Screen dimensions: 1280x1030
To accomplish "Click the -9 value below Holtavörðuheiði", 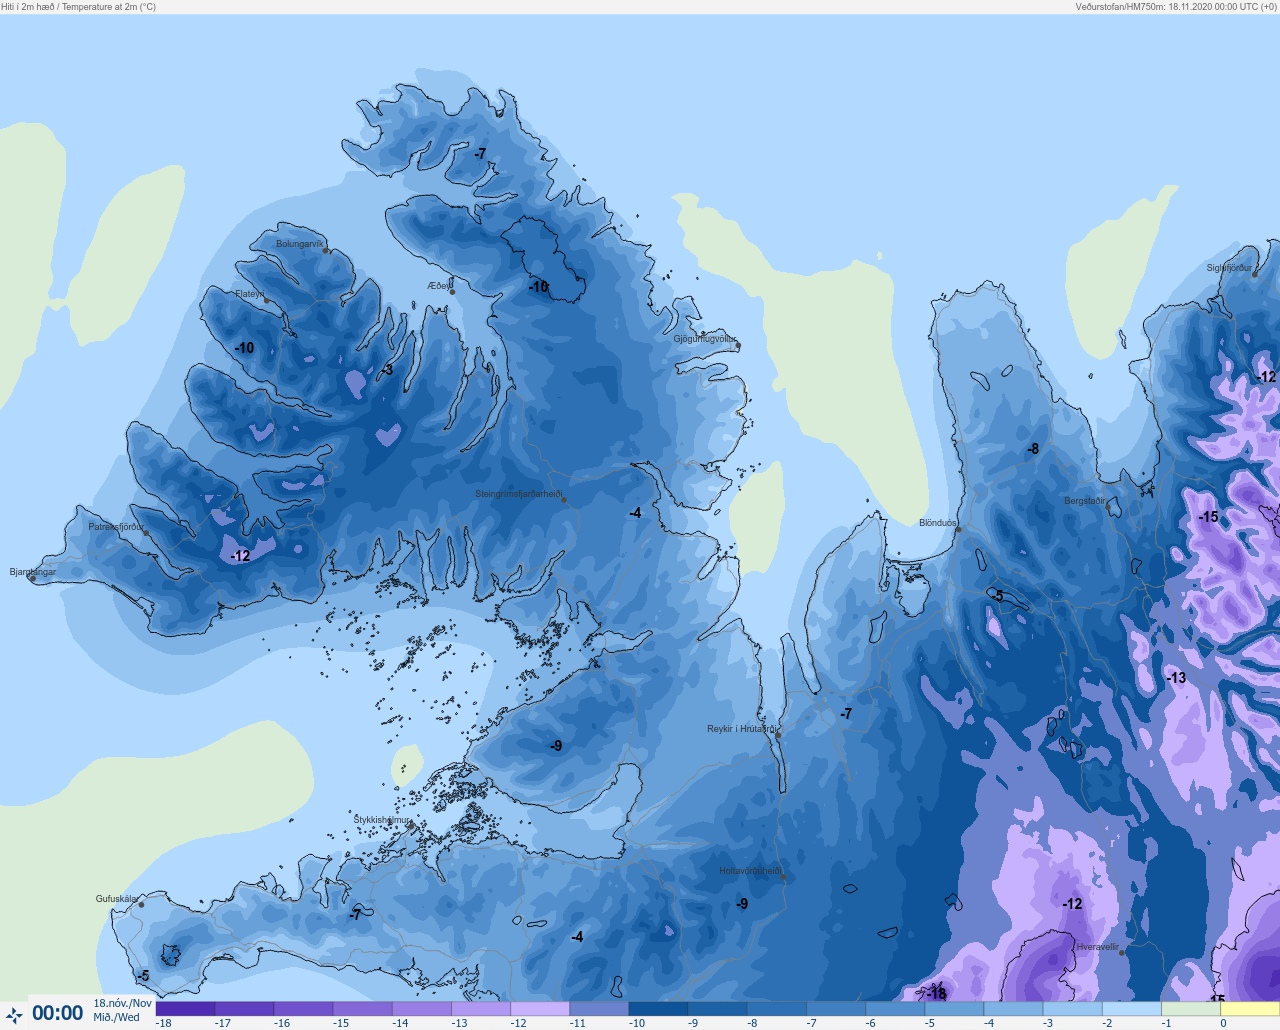I will point(742,904).
